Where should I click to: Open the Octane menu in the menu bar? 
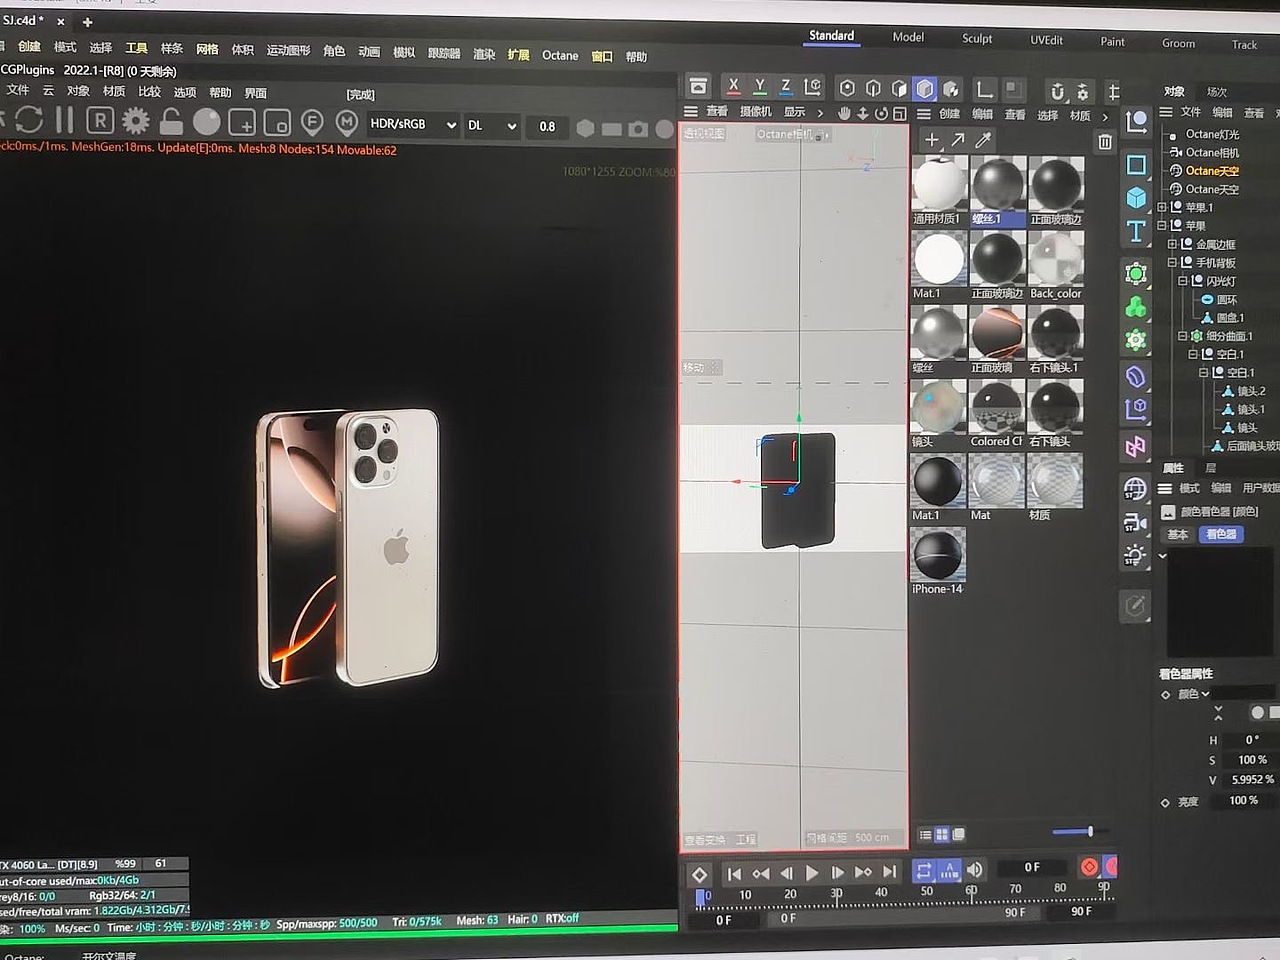click(x=560, y=56)
